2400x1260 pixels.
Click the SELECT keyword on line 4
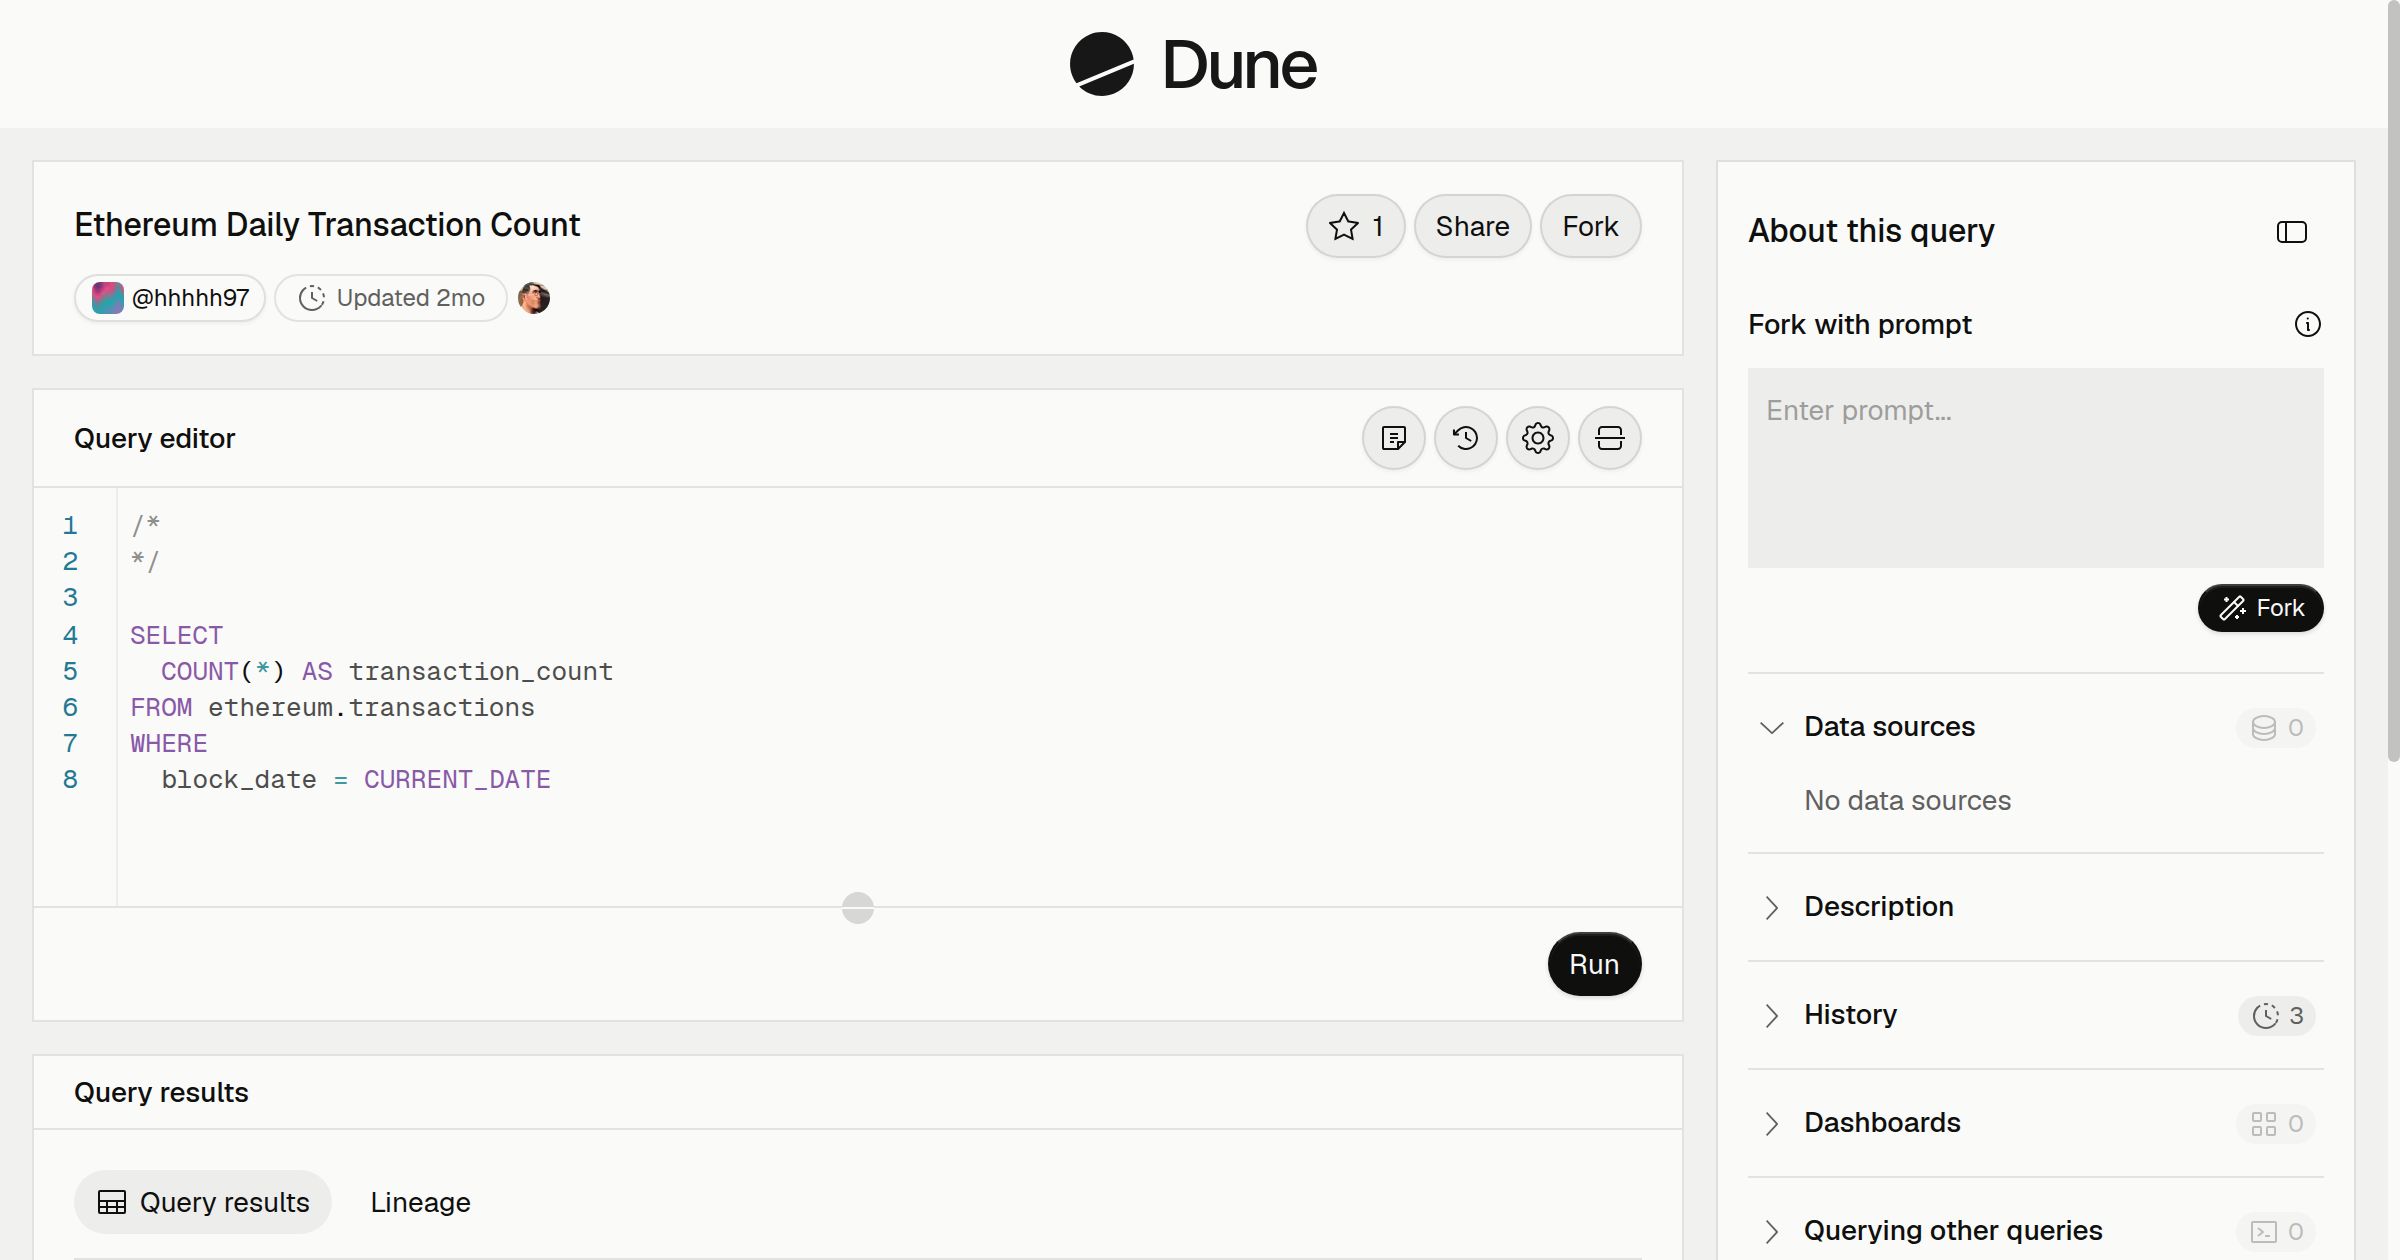click(176, 635)
